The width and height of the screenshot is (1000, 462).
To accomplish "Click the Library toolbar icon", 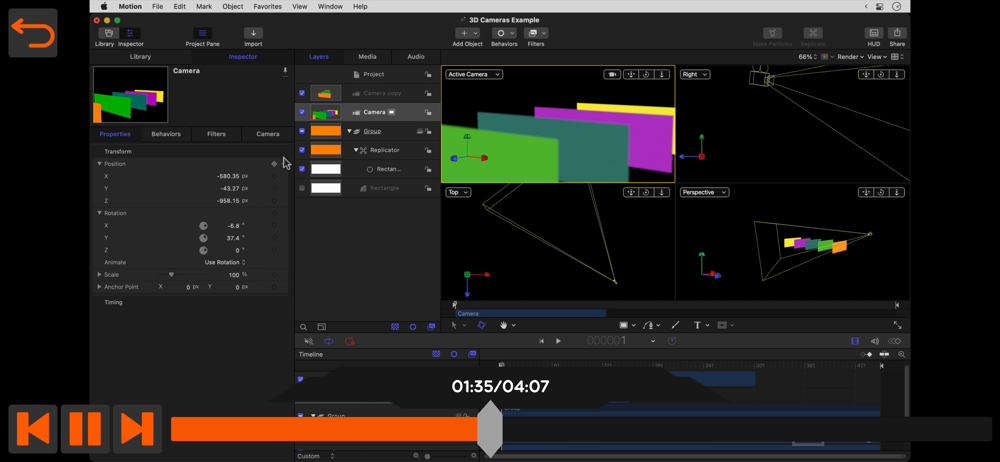I will point(108,33).
